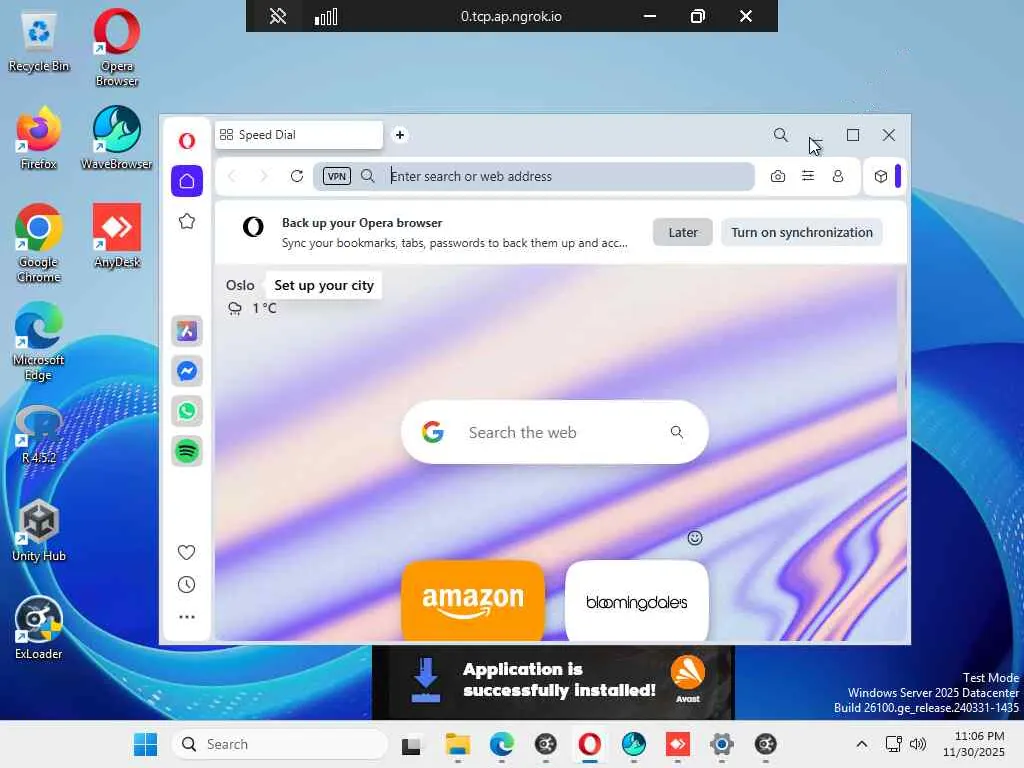This screenshot has height=768, width=1024.
Task: Open the extensions cube icon
Action: coord(881,176)
